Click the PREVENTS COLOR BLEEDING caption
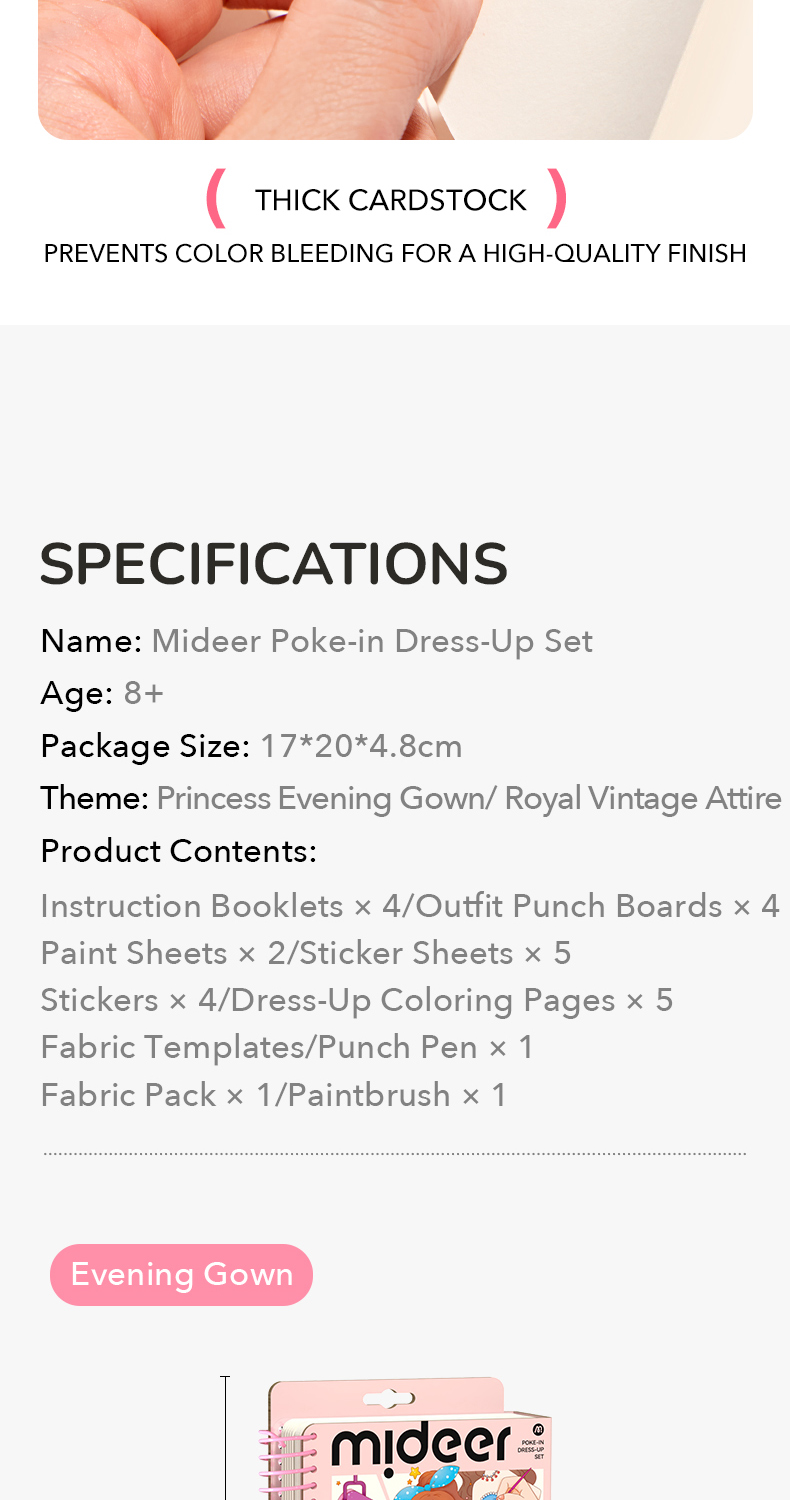Screen dimensions: 790x1500 point(395,253)
